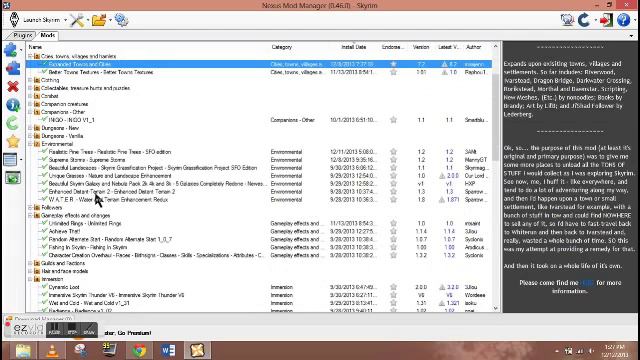Toggle the Unlimited Rings checkmark
The width and height of the screenshot is (640, 360).
click(44, 223)
